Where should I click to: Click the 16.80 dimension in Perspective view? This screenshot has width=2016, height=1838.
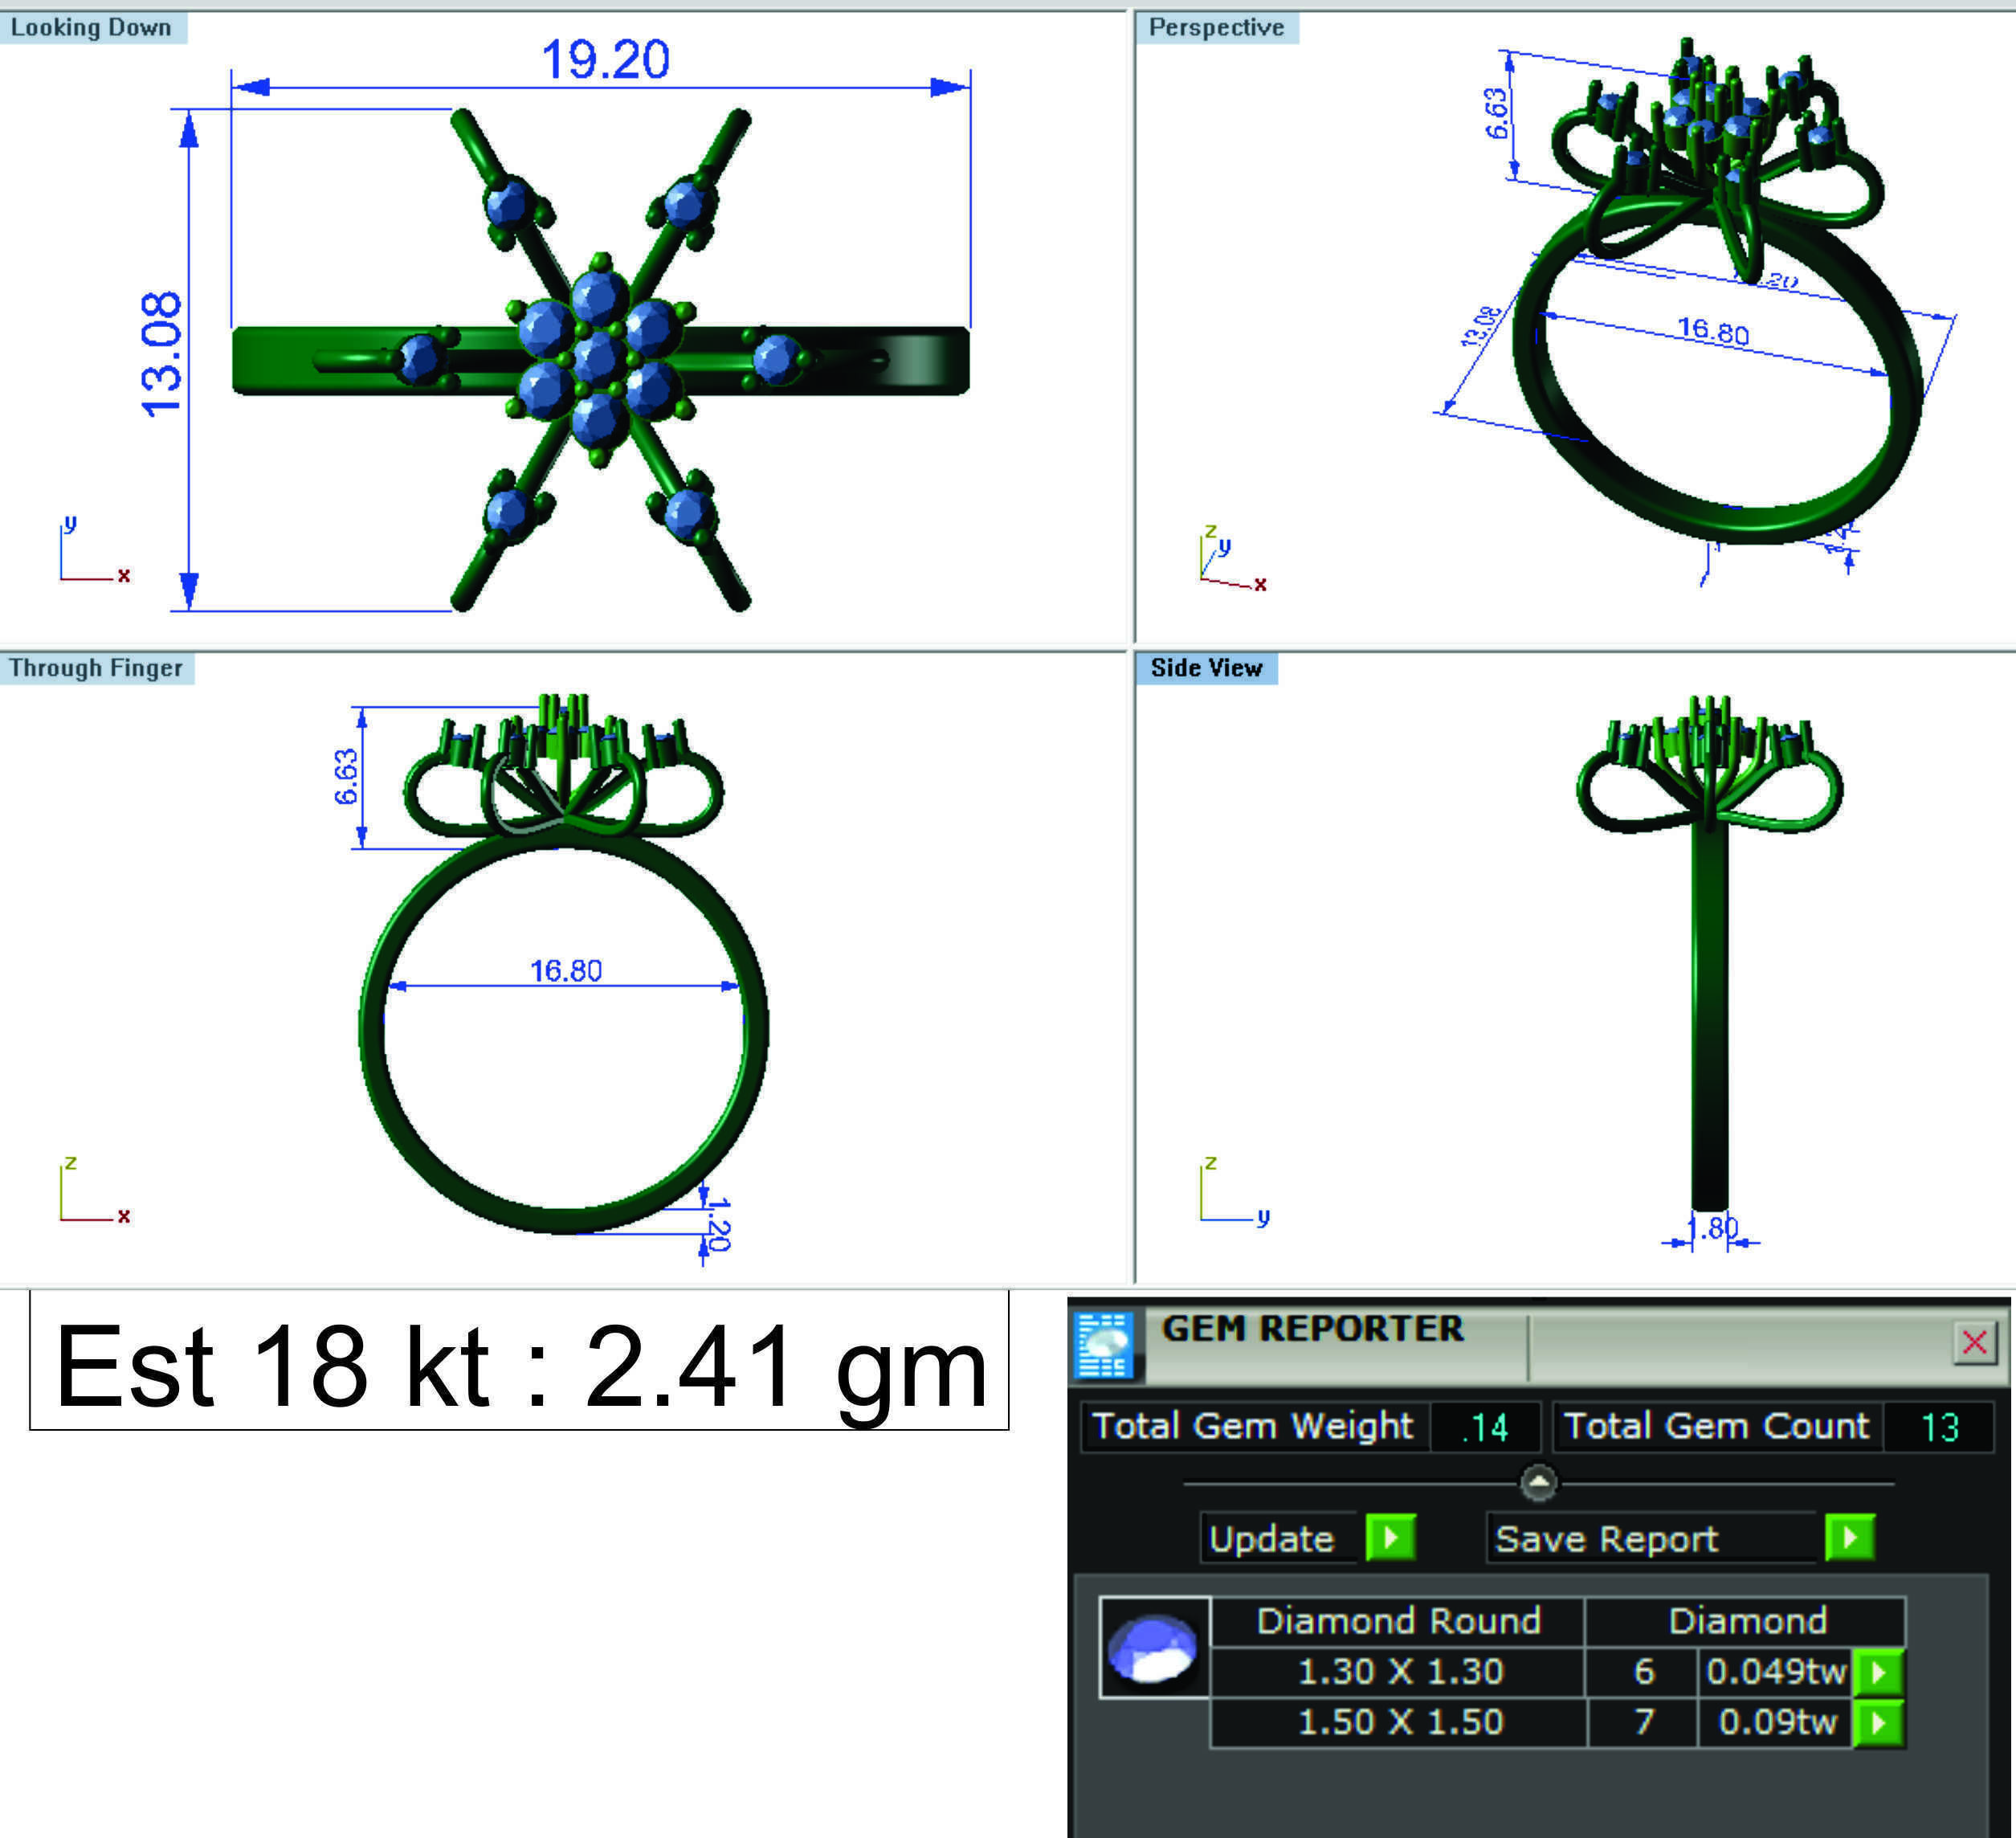tap(1713, 331)
